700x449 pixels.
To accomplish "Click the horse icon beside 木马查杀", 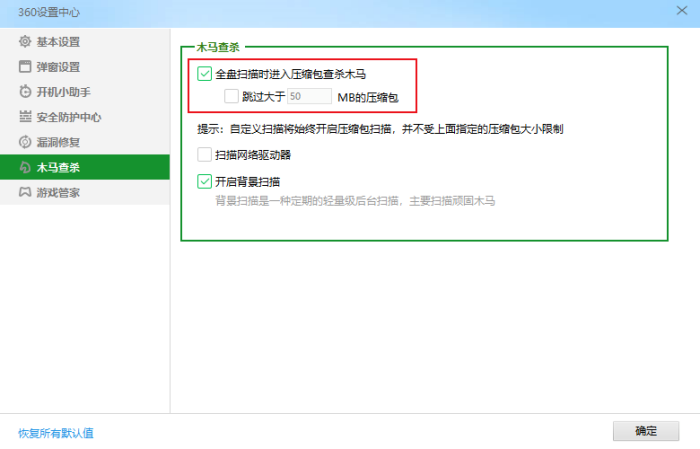I will coord(25,167).
